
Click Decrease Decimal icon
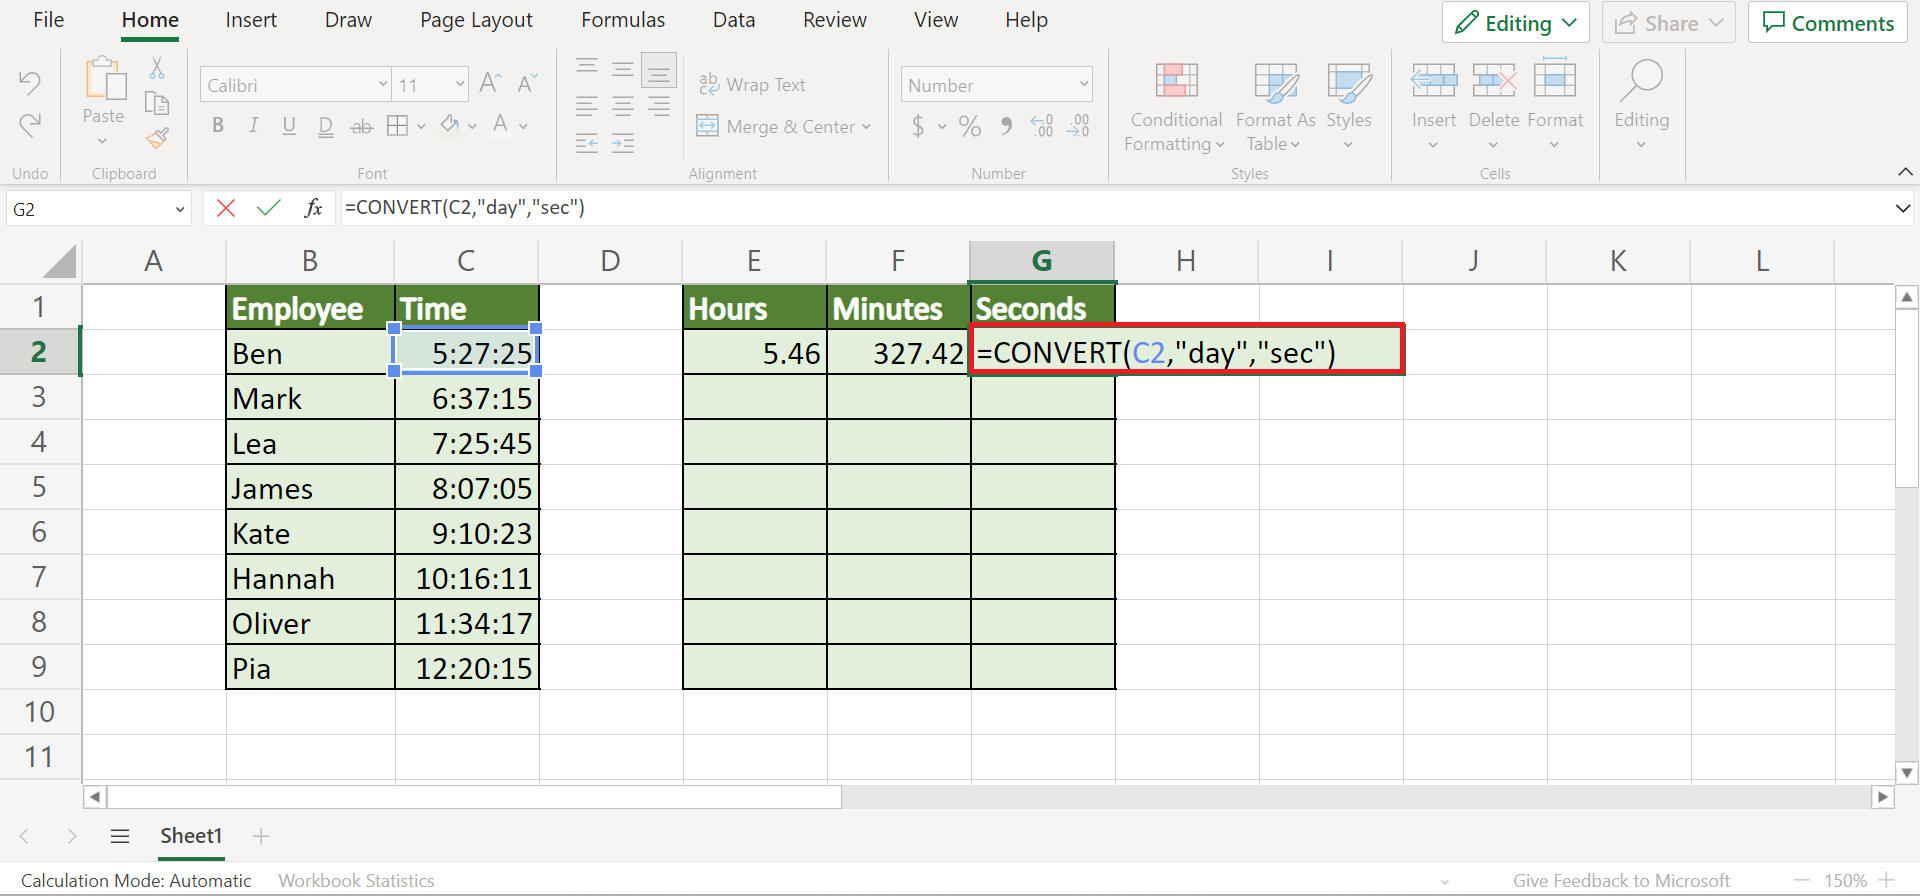coord(1078,126)
